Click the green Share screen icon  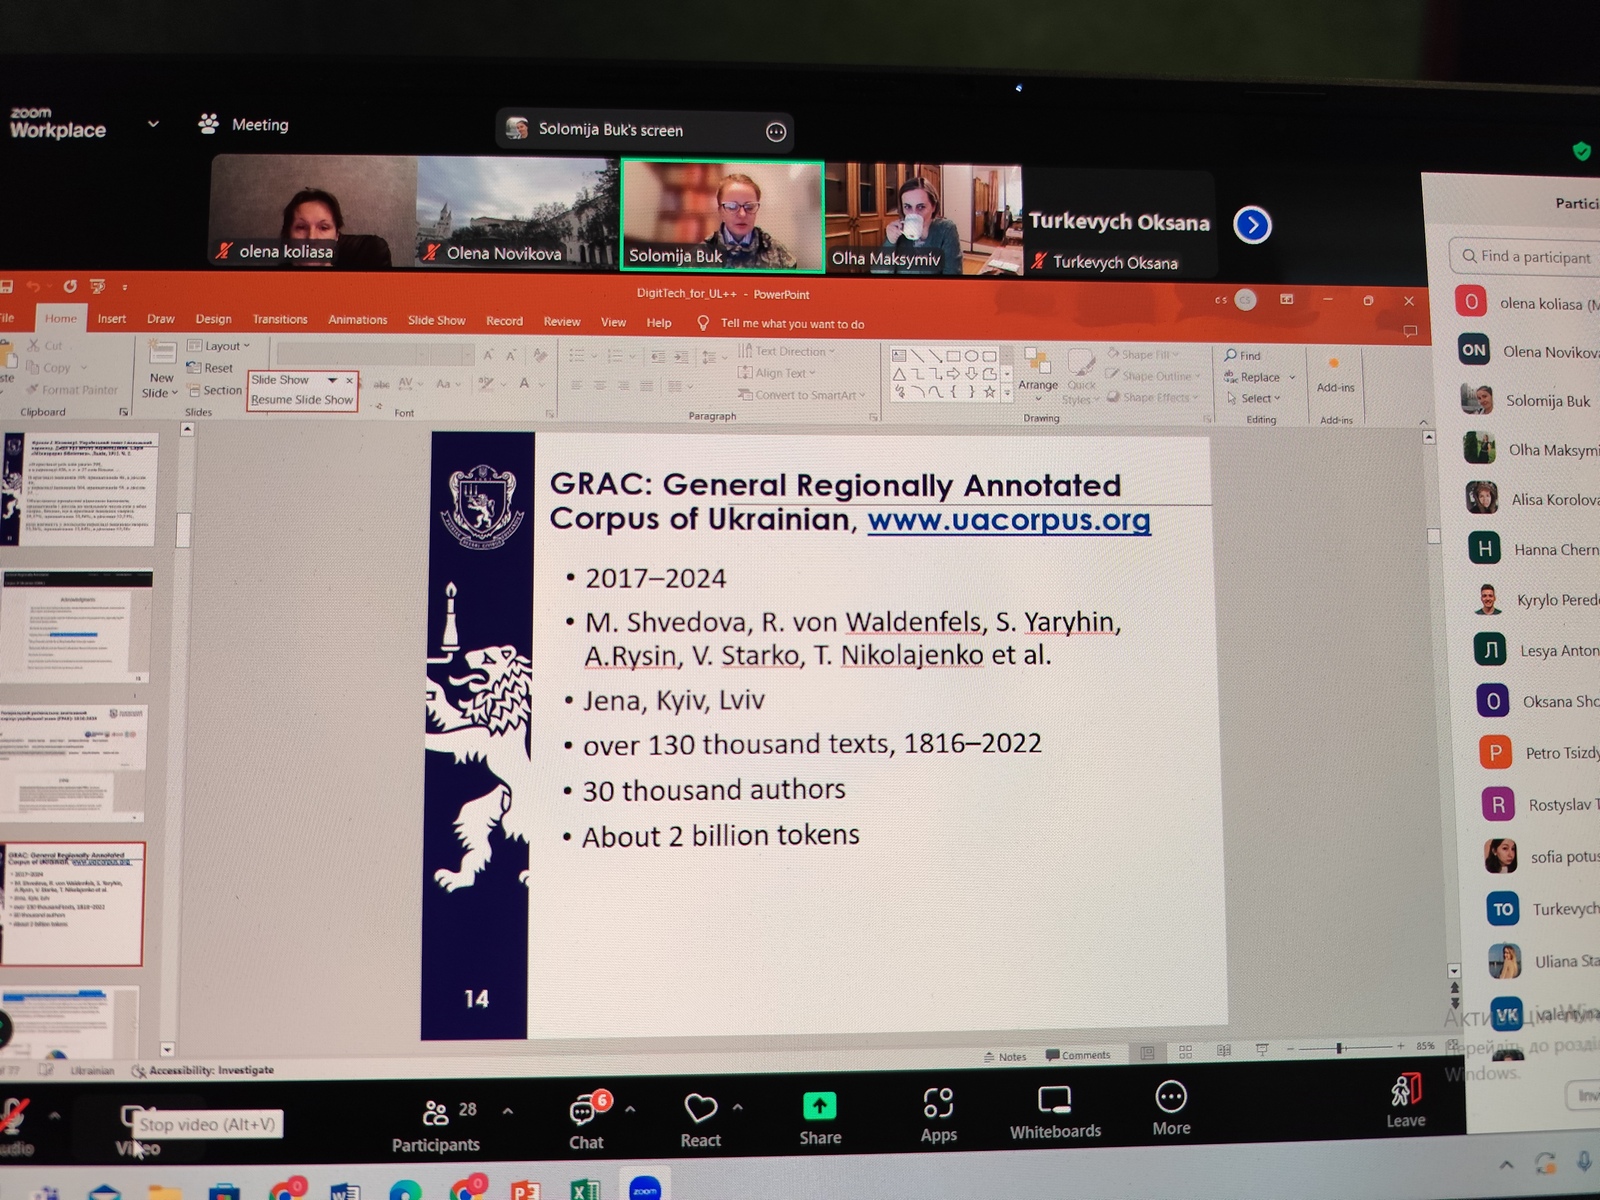point(819,1106)
